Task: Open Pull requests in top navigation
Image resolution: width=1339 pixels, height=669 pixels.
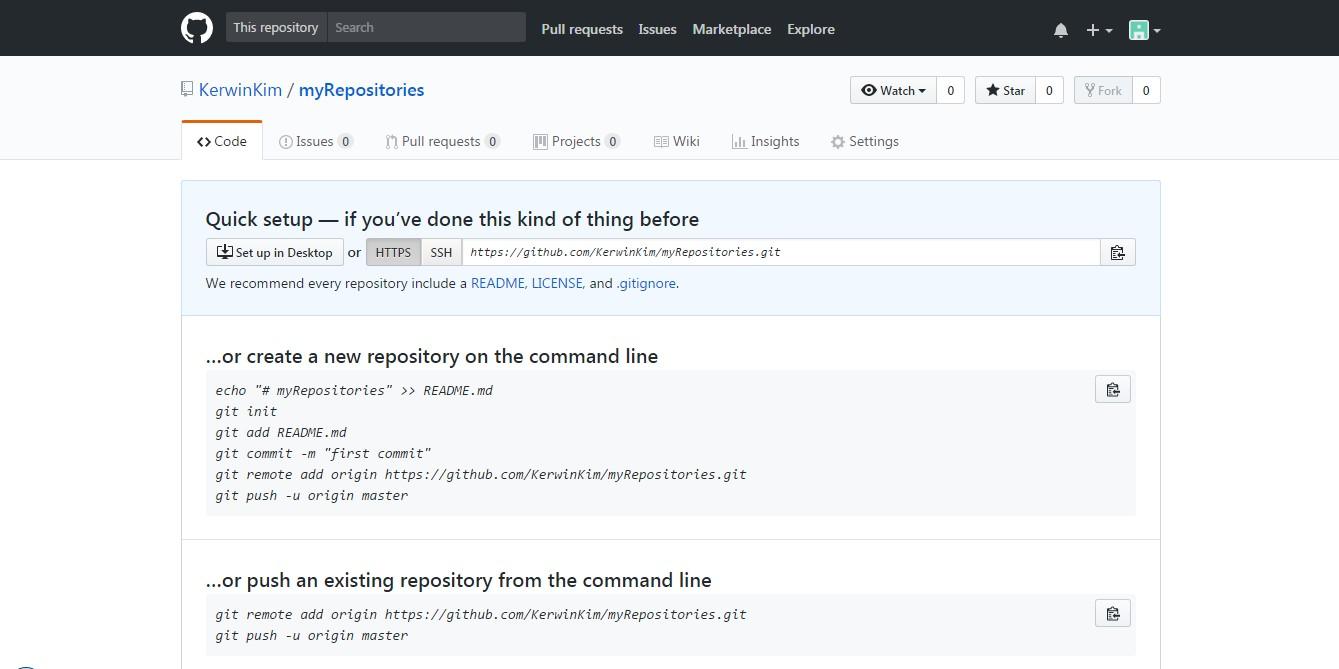Action: pyautogui.click(x=582, y=29)
